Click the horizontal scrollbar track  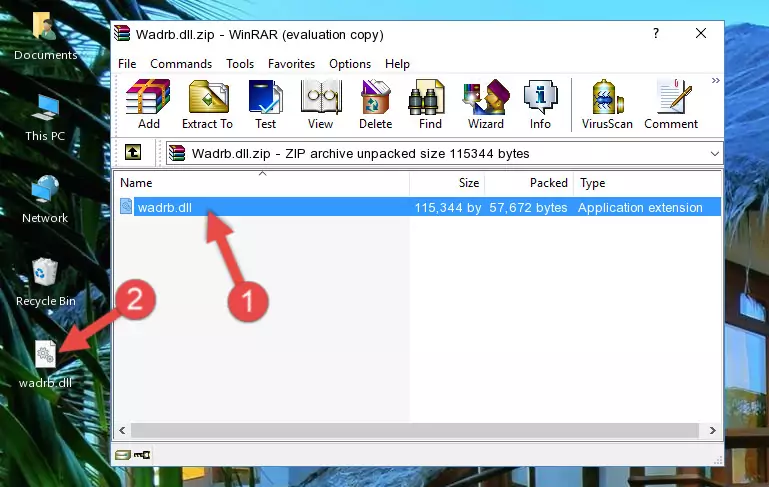click(415, 431)
